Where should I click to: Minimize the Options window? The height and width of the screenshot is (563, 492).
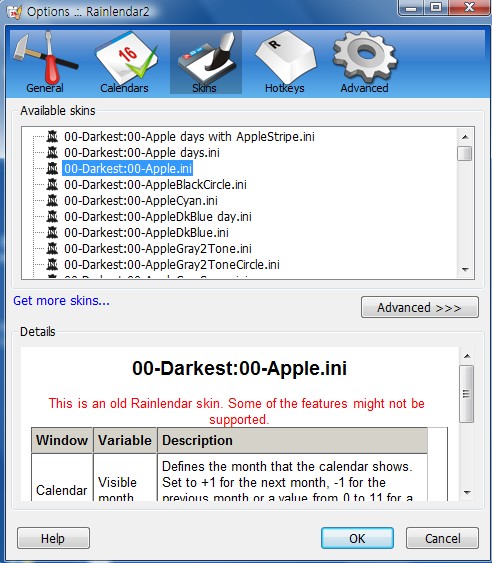pyautogui.click(x=412, y=7)
